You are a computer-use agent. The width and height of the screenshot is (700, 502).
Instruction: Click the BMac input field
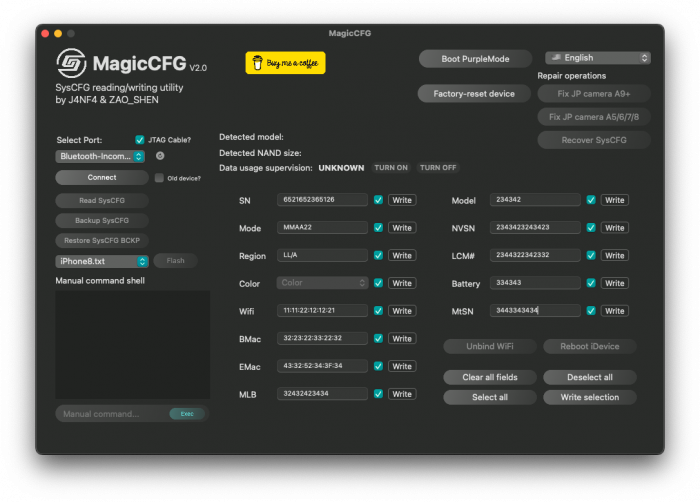(x=322, y=338)
